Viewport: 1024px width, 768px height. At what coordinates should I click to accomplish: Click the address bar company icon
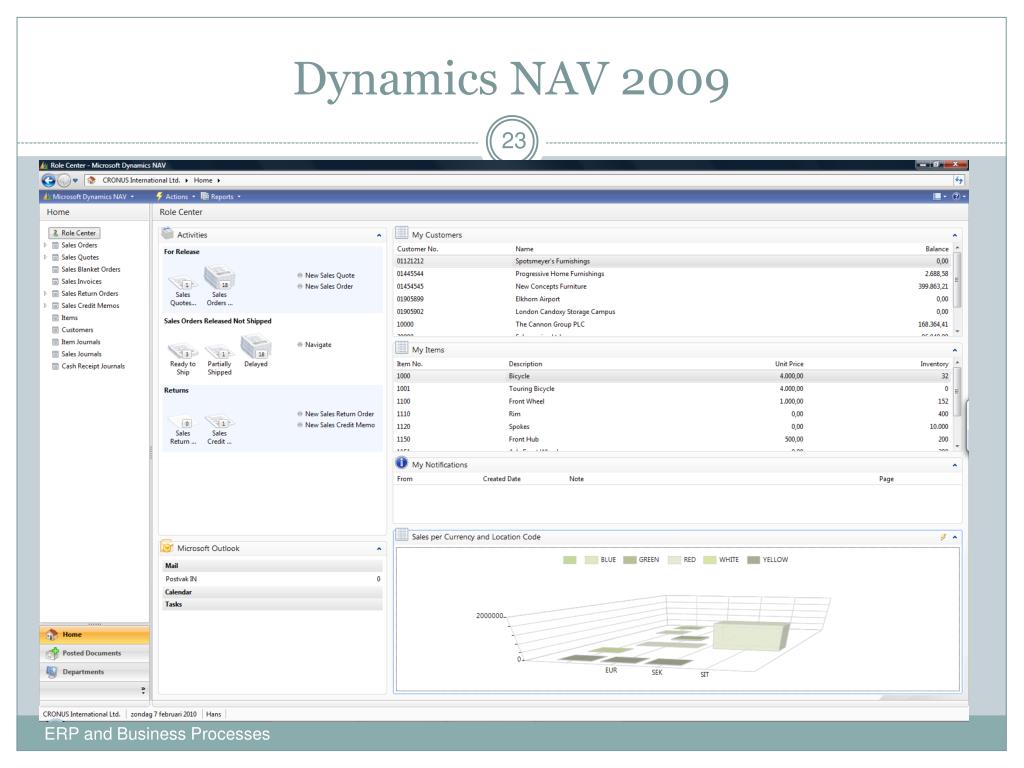point(91,180)
